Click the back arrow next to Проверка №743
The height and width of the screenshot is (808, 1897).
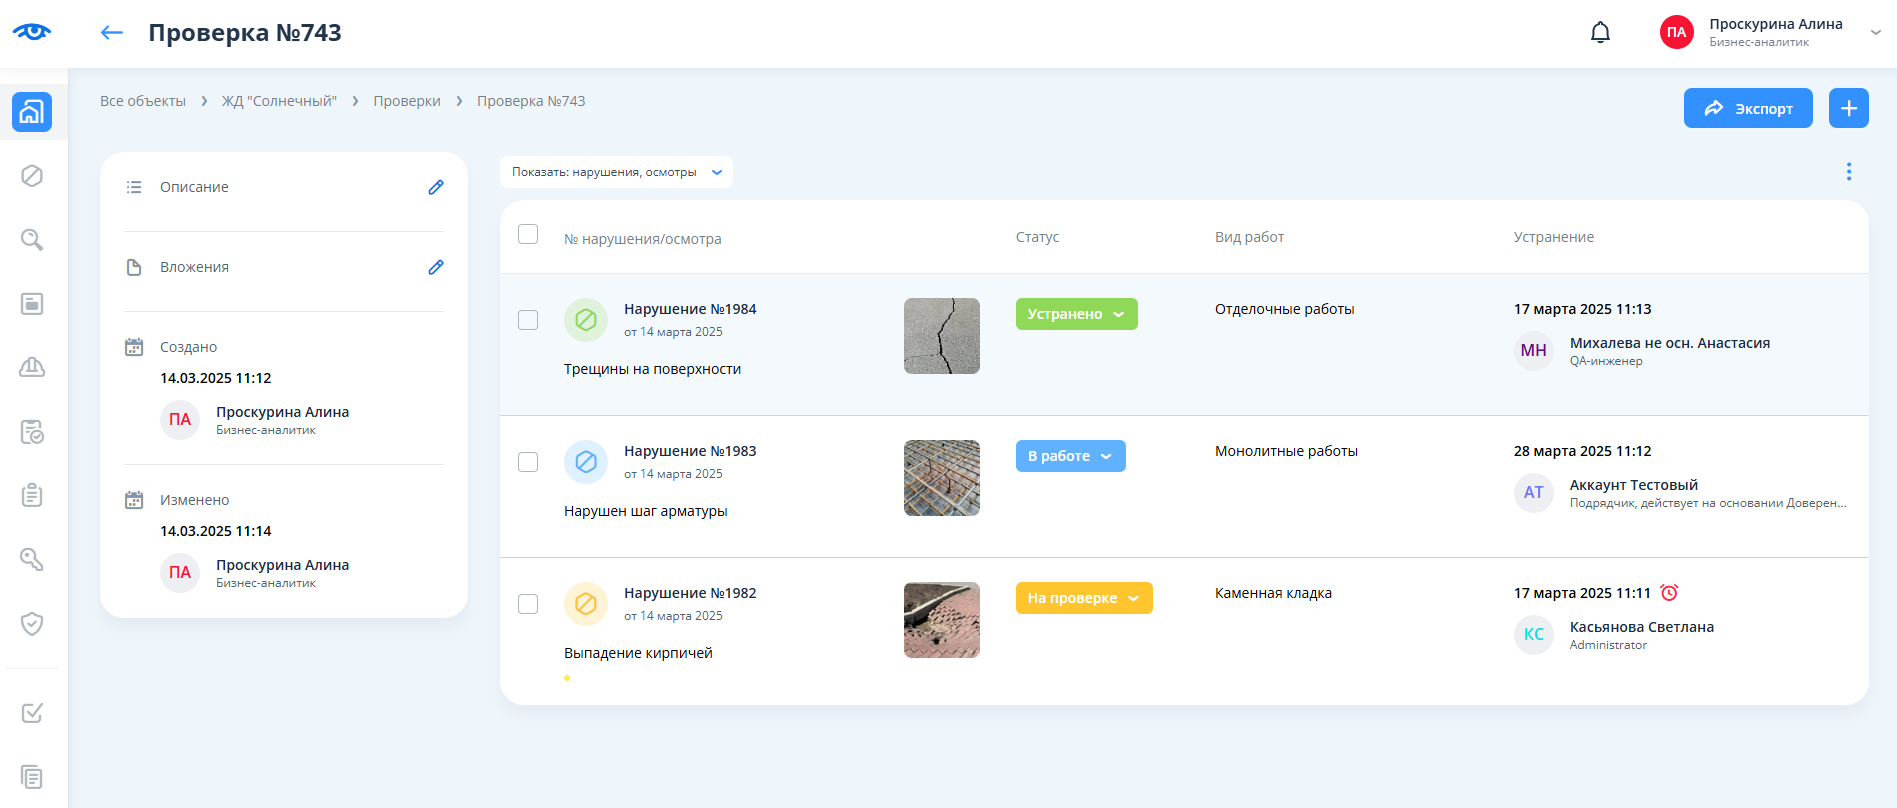point(111,33)
